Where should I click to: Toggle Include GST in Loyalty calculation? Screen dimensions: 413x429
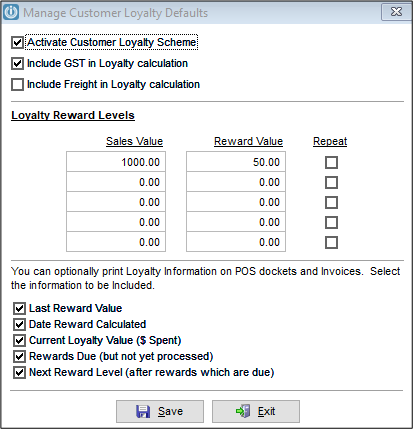point(17,64)
